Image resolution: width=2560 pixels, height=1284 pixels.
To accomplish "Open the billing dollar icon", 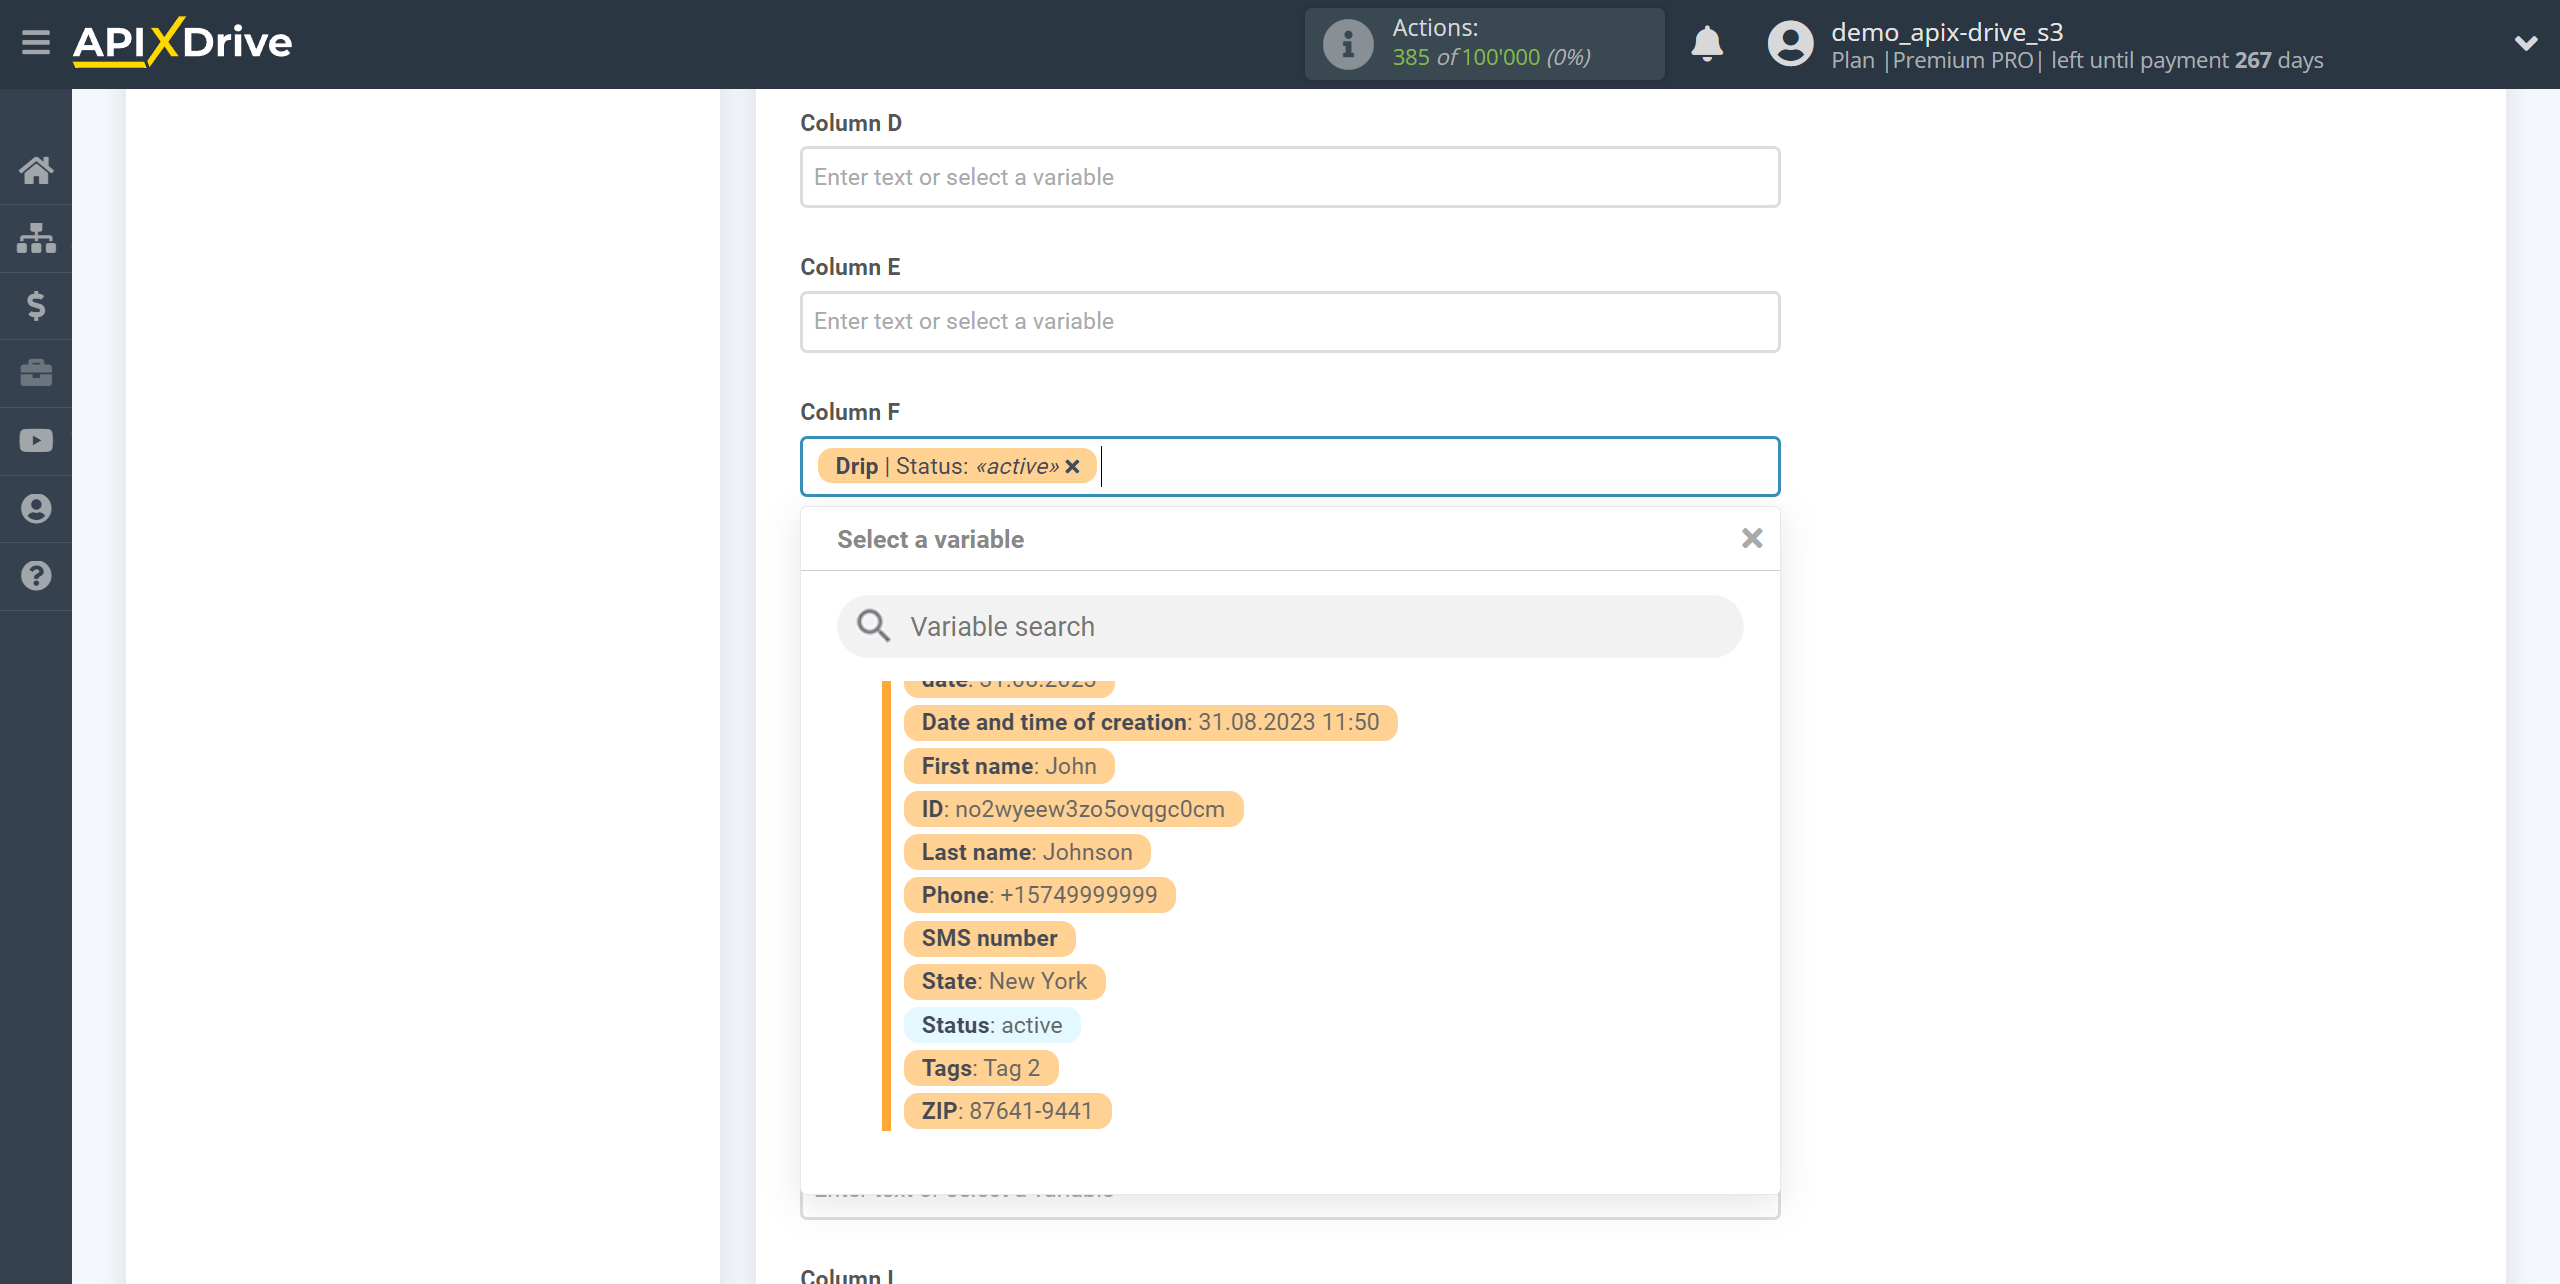I will coord(36,305).
